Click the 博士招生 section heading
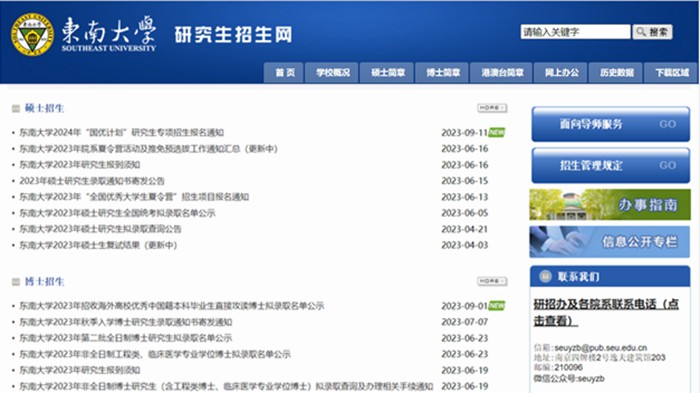This screenshot has height=393, width=700. point(44,281)
